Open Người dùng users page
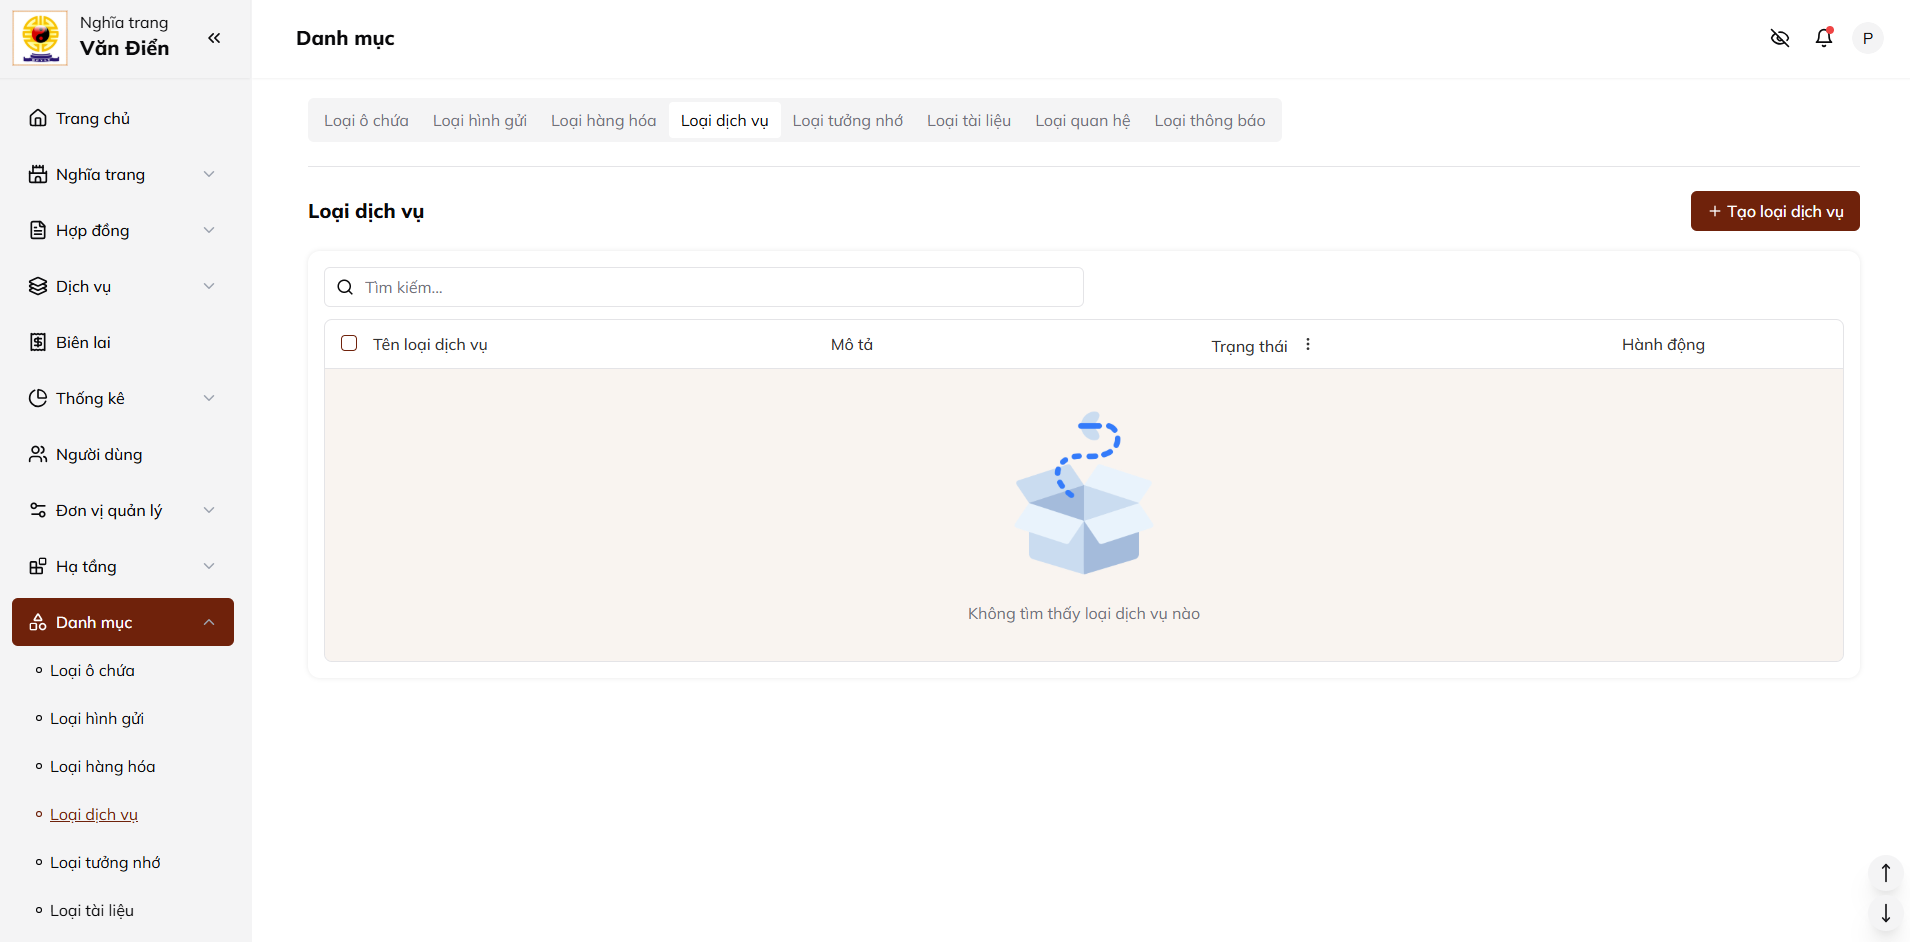1910x942 pixels. point(98,454)
